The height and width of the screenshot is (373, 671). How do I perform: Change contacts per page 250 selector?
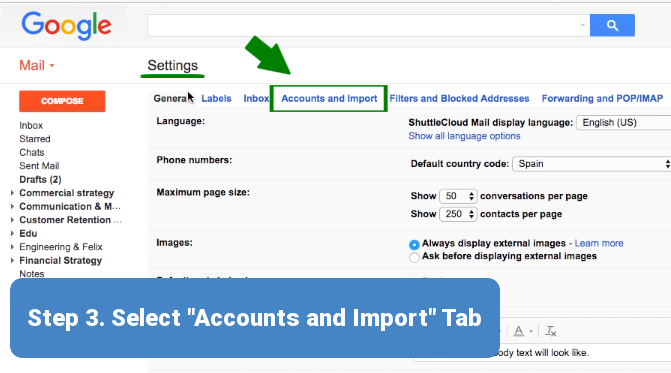(458, 214)
